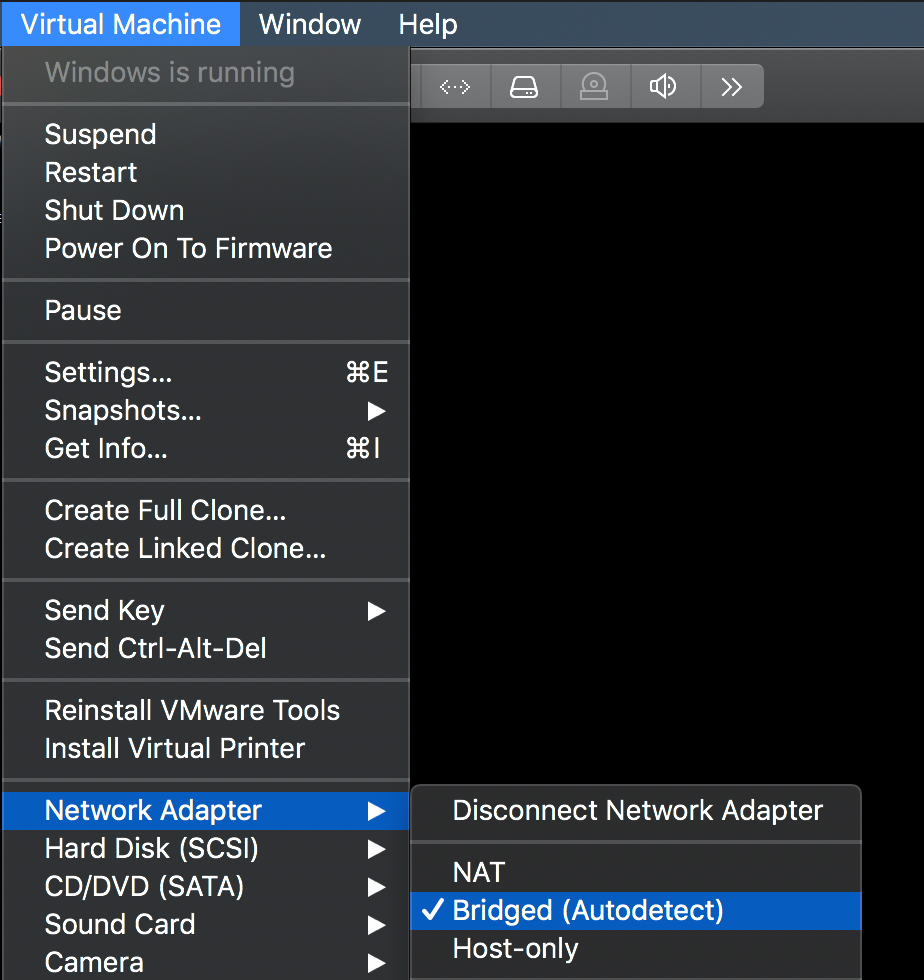Expand the Camera submenu
Screen dimensions: 924x980
(x=206, y=962)
